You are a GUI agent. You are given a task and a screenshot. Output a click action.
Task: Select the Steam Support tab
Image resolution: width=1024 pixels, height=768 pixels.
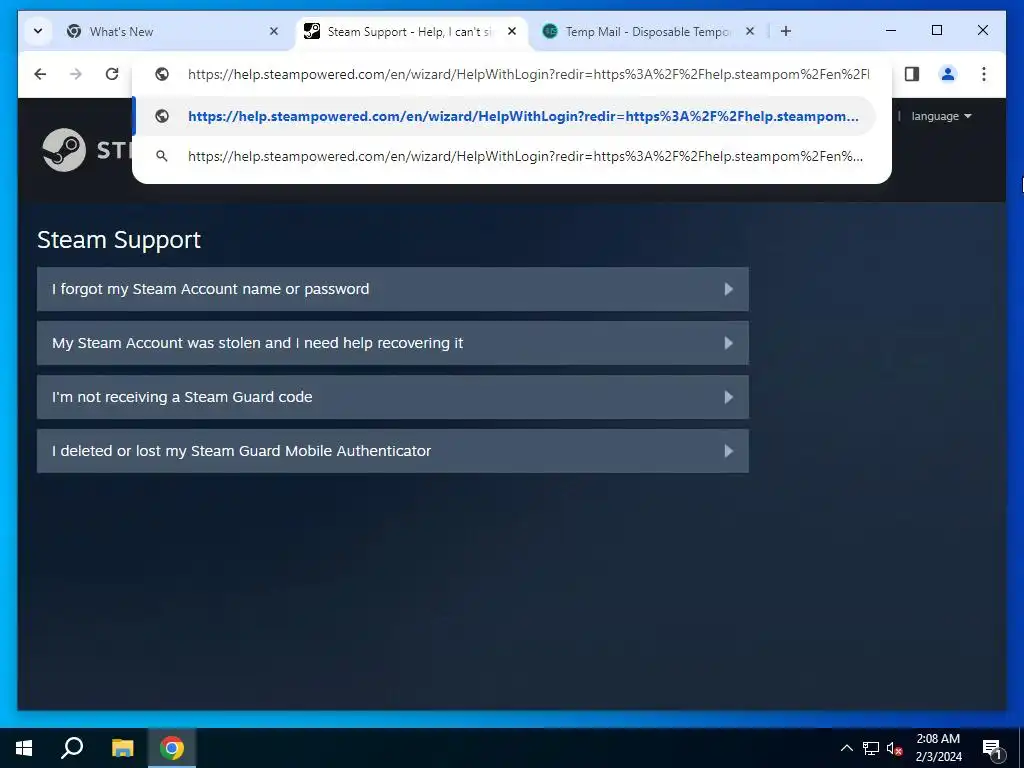coord(409,31)
